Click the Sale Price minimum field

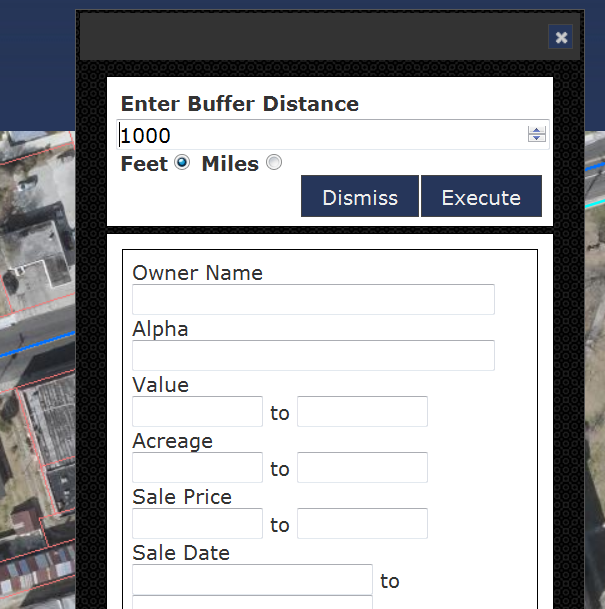point(197,523)
